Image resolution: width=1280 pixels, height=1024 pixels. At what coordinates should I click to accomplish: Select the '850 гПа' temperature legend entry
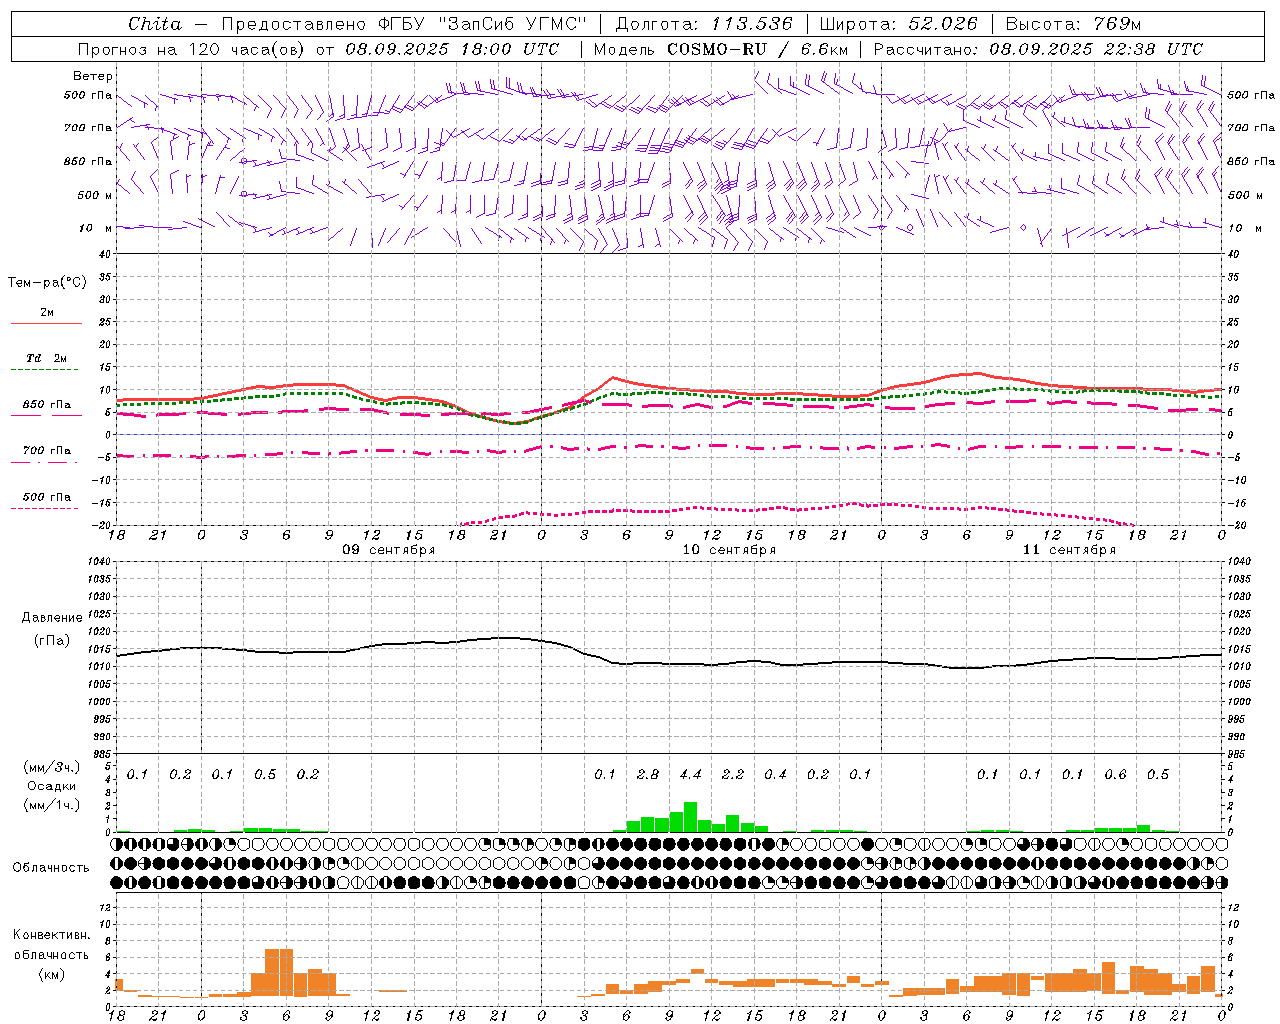click(x=46, y=405)
